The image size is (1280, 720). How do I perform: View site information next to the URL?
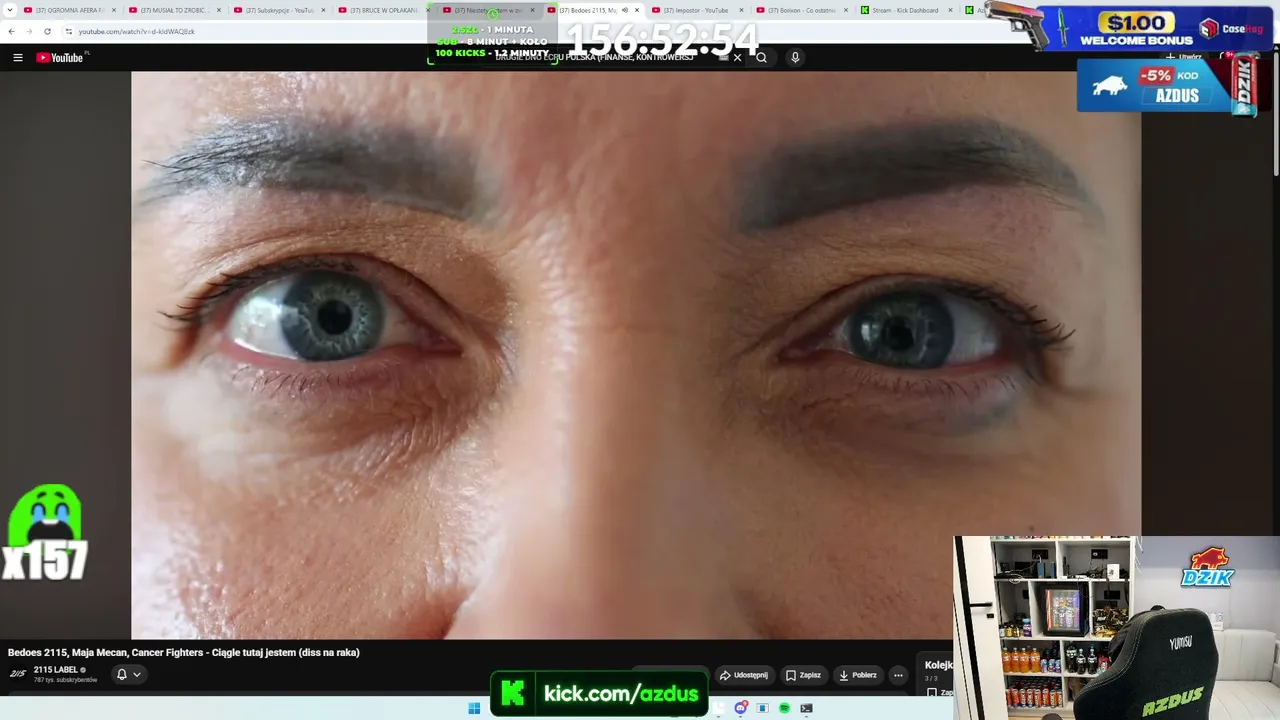tap(68, 31)
